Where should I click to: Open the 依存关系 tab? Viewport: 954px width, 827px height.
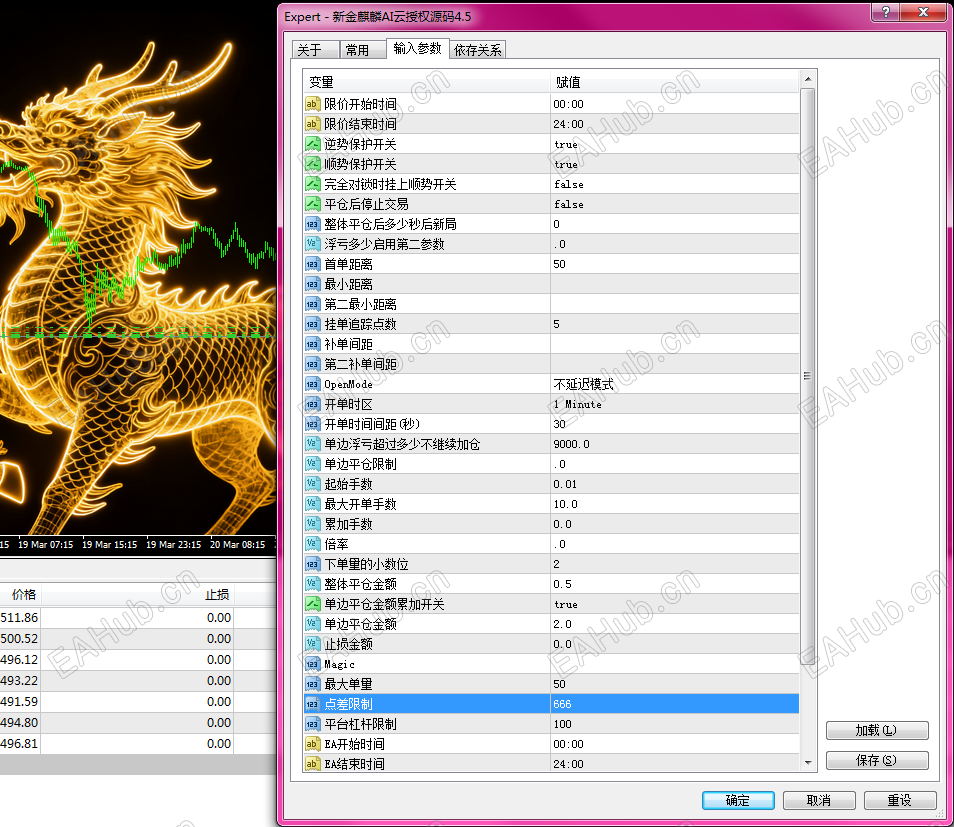(478, 50)
